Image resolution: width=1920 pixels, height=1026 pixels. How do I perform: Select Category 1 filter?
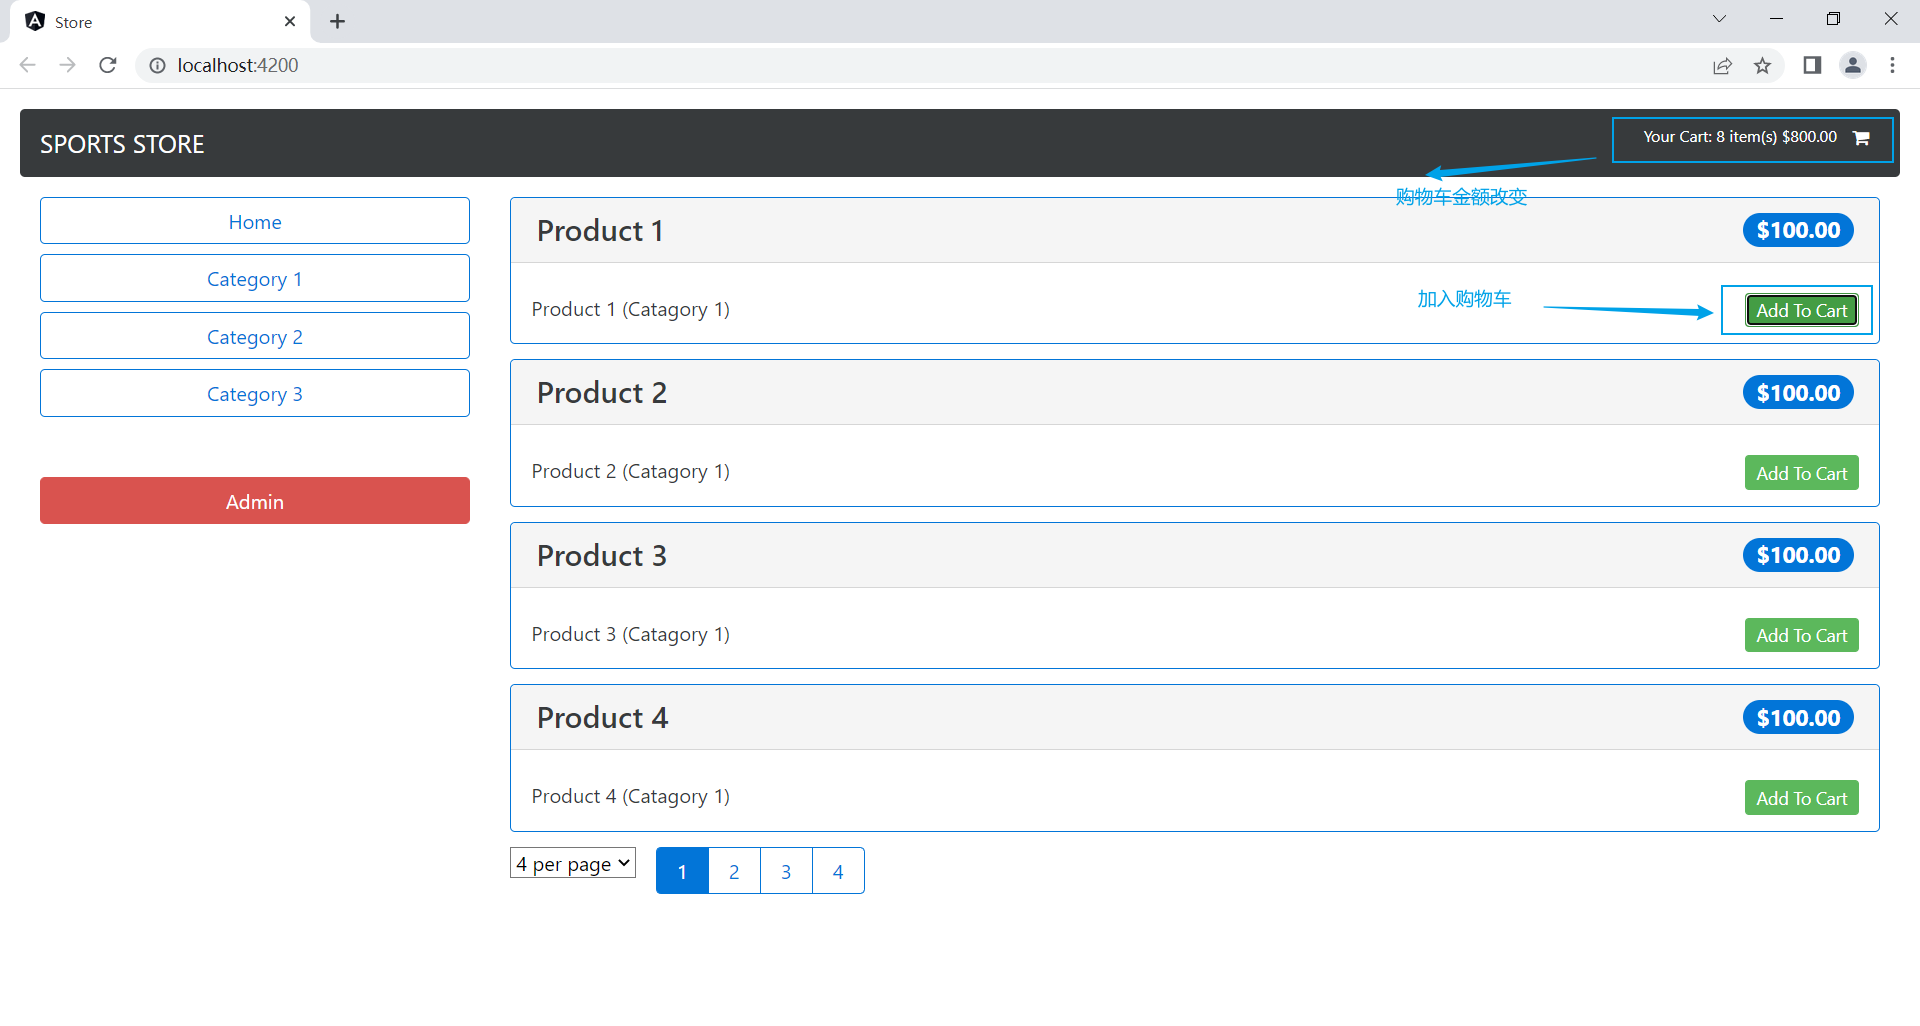point(255,279)
